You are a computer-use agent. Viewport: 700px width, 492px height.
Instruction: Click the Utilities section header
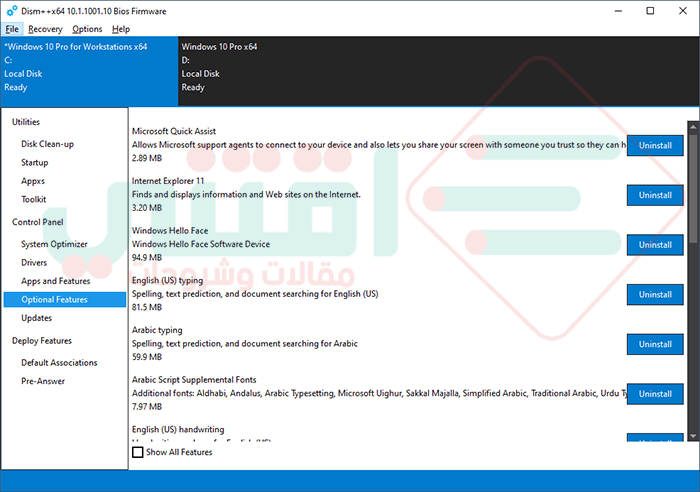tap(26, 122)
